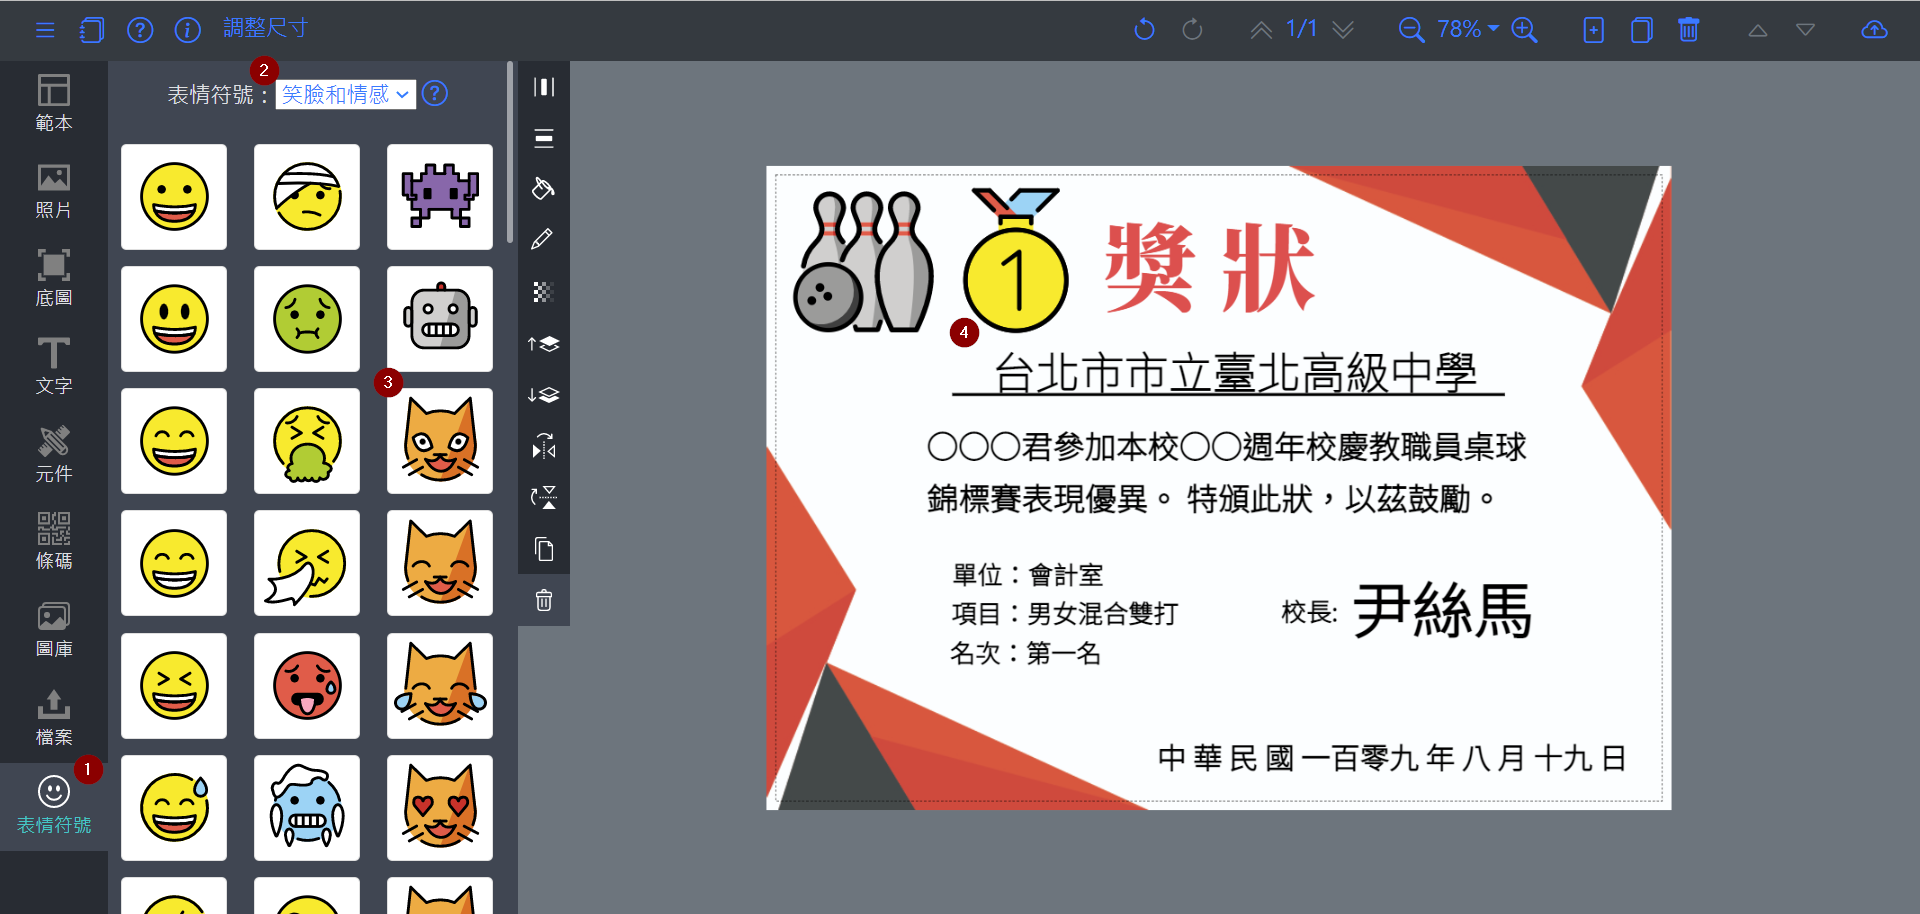Image resolution: width=1920 pixels, height=914 pixels.
Task: Insert the sneezing face emoji
Action: coord(307,563)
